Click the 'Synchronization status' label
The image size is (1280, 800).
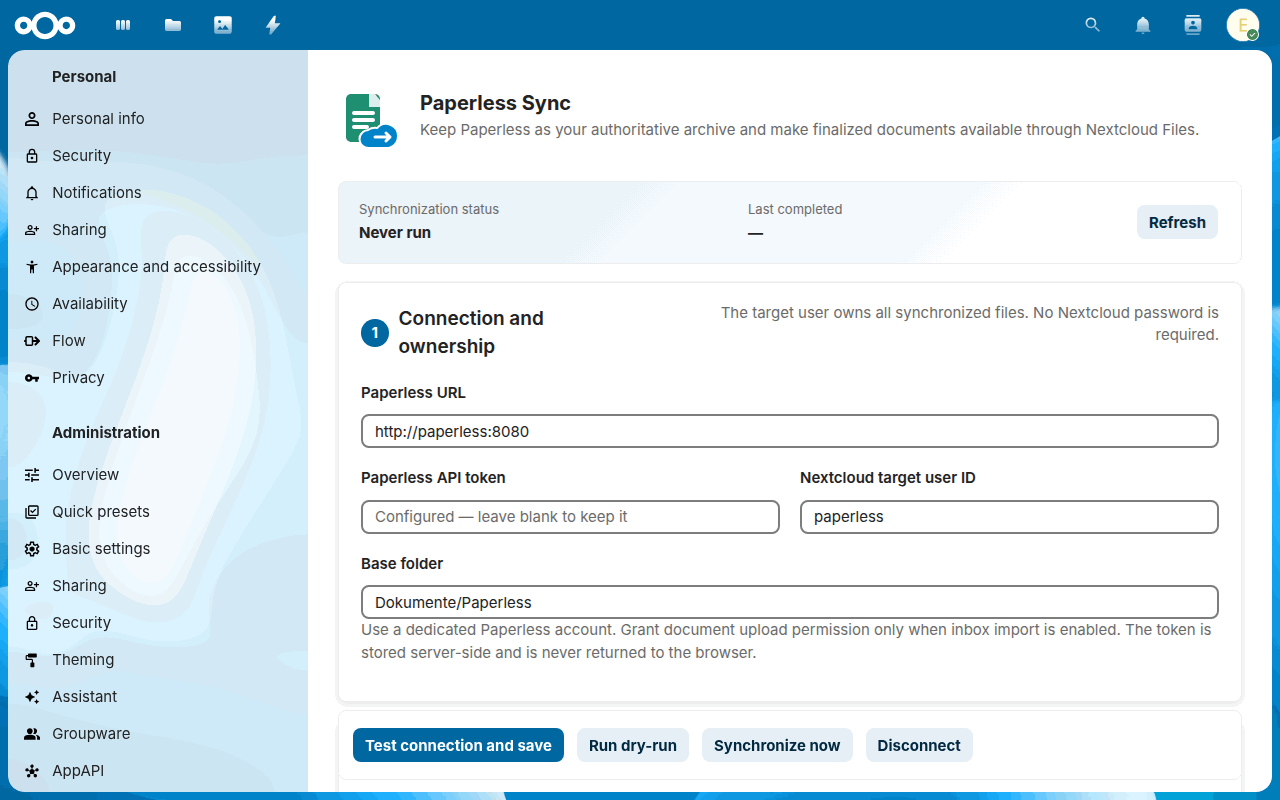(x=429, y=209)
